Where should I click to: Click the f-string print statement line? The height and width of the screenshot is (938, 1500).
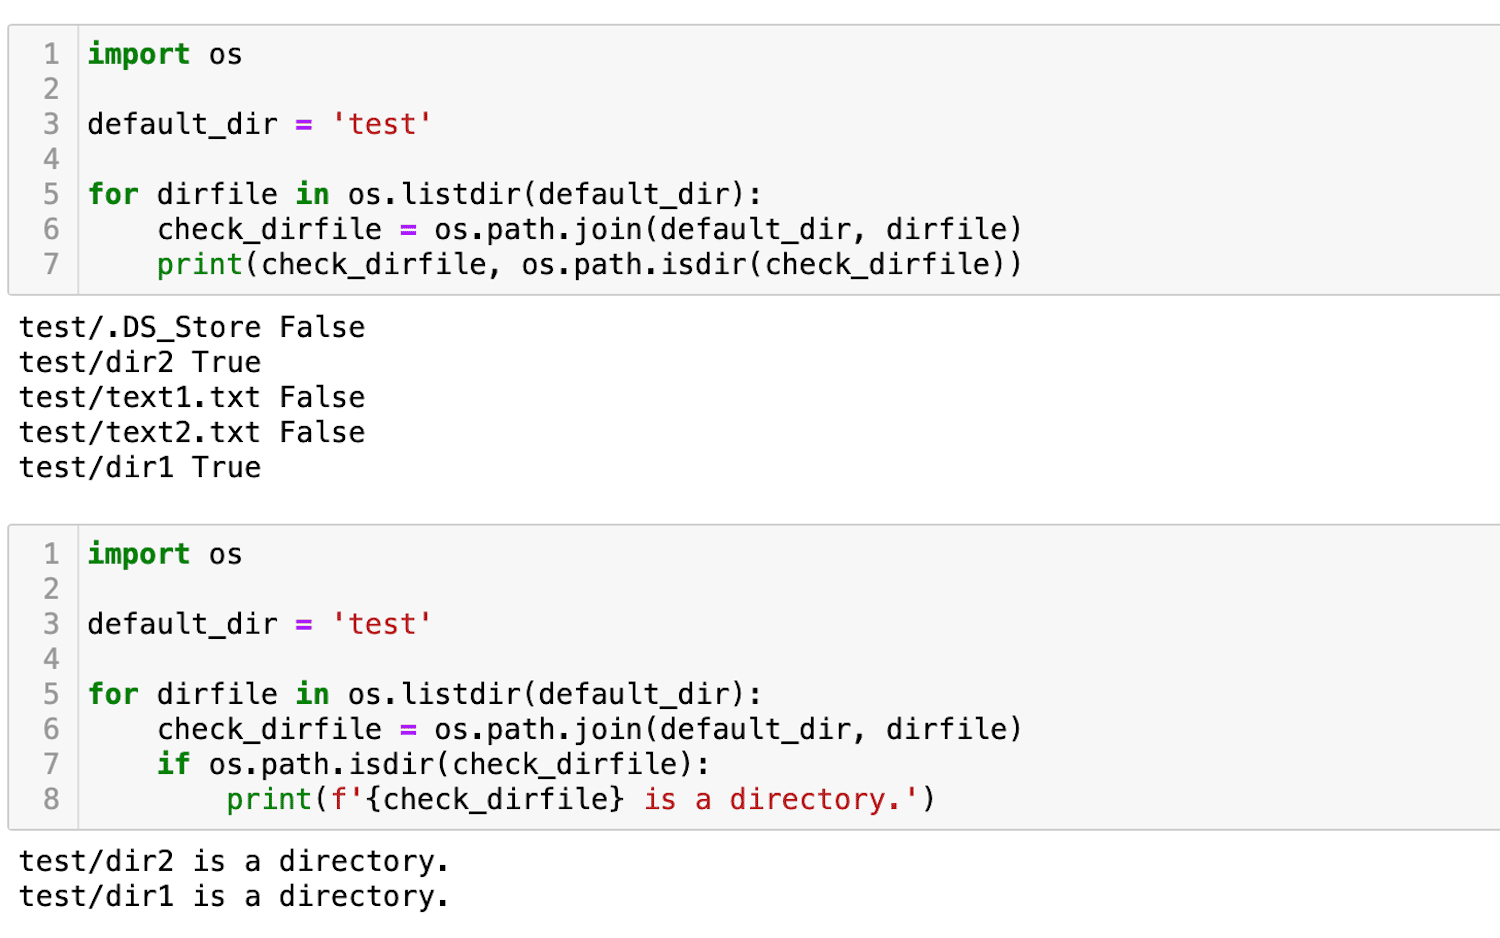[581, 799]
